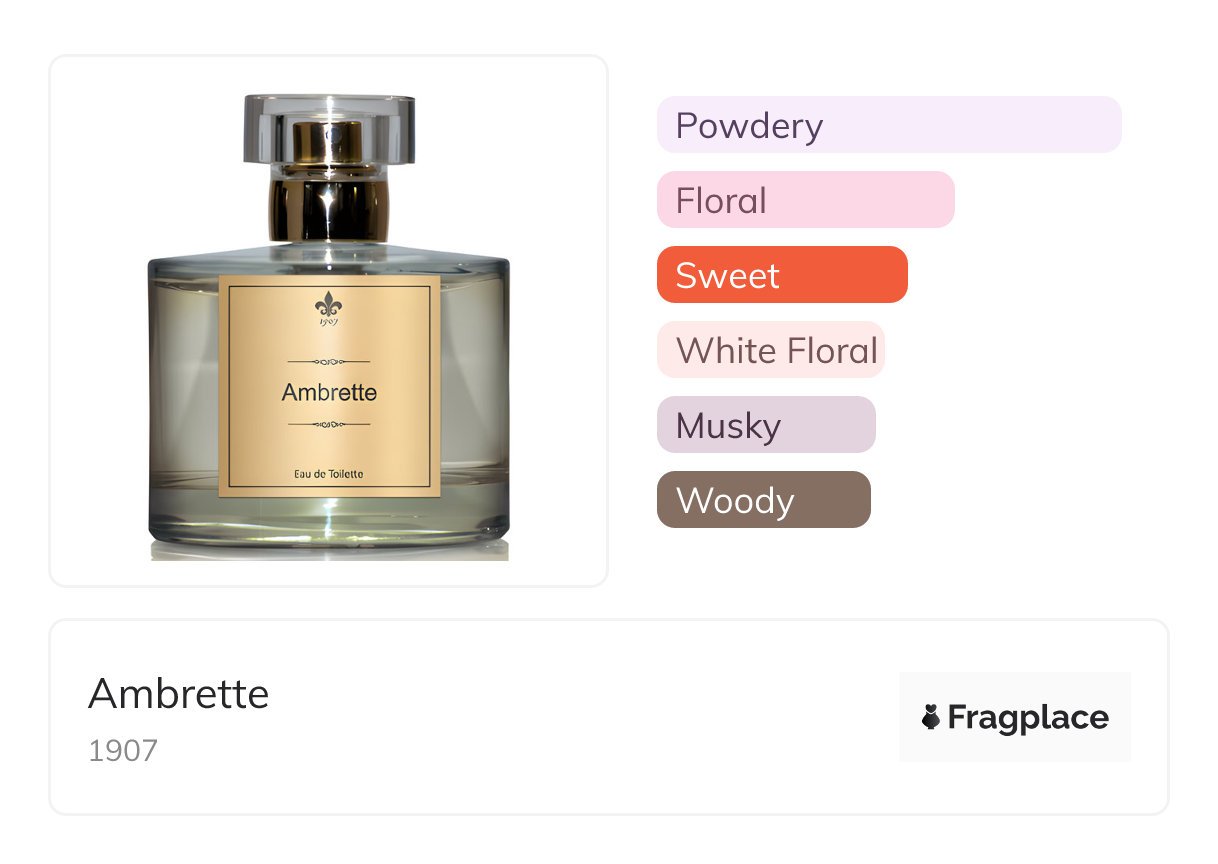Screen dimensions: 1218x864
Task: Click the 1907 brand name
Action: 123,751
